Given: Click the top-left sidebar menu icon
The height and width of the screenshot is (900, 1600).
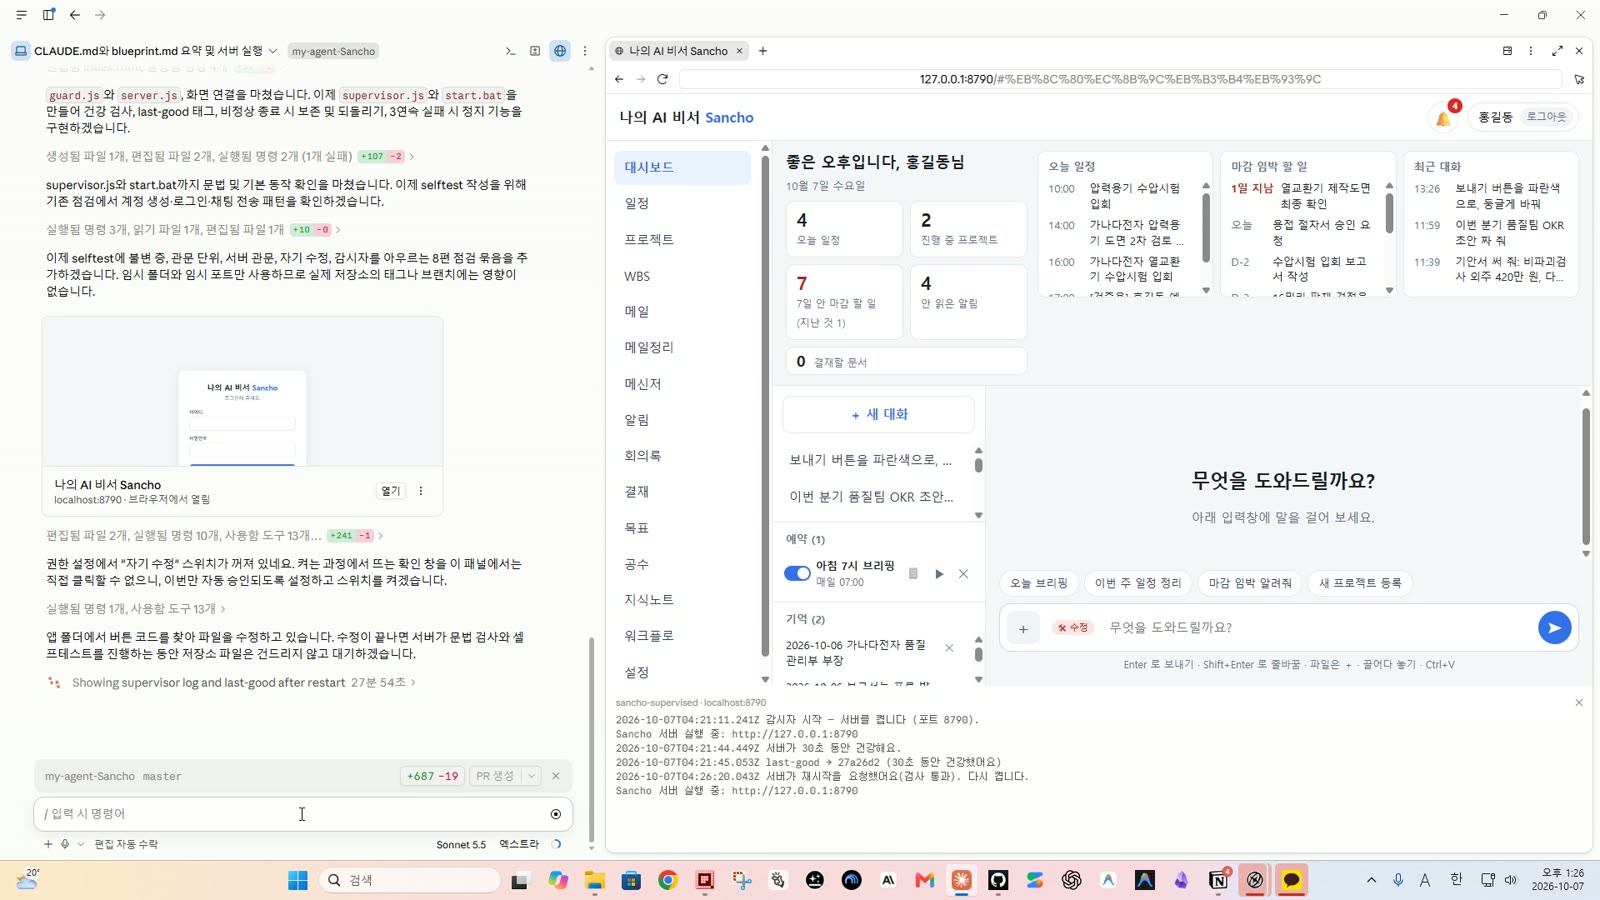Looking at the screenshot, I should (x=21, y=15).
